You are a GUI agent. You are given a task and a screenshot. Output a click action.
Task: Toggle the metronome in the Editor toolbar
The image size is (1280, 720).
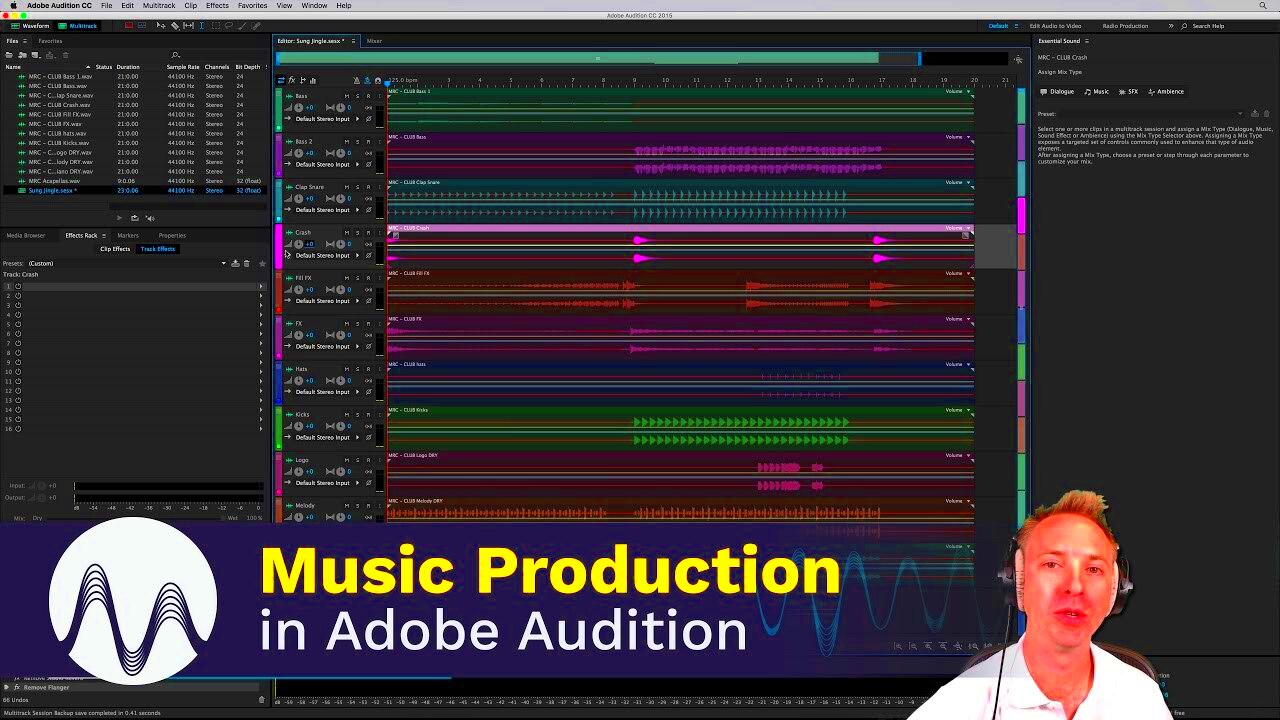click(x=357, y=79)
